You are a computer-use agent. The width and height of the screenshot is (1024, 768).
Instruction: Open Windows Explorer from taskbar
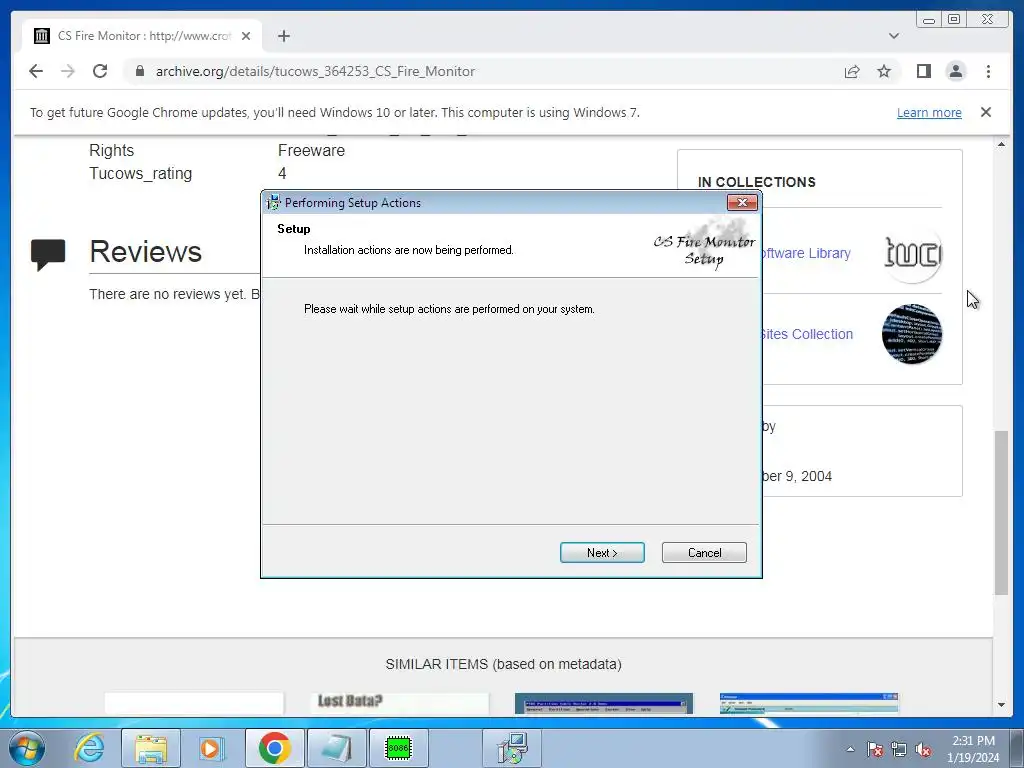(x=151, y=748)
